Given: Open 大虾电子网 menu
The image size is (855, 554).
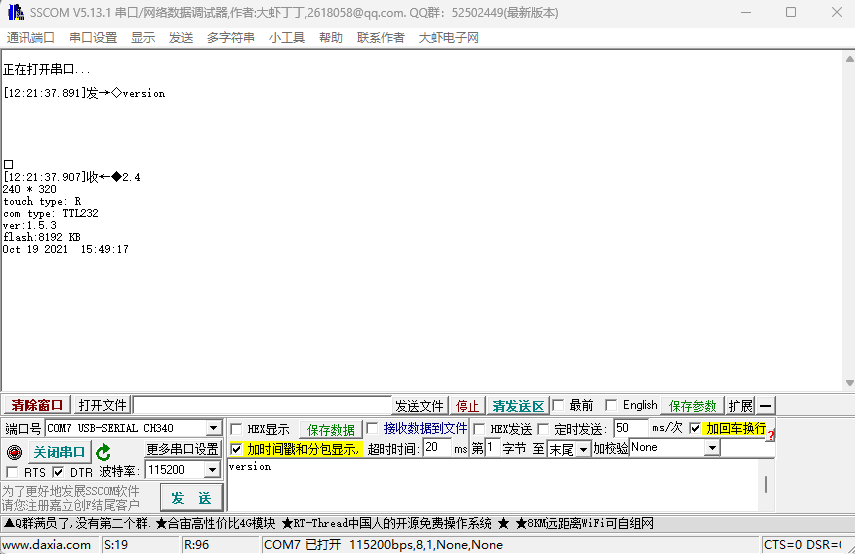Looking at the screenshot, I should (x=448, y=38).
